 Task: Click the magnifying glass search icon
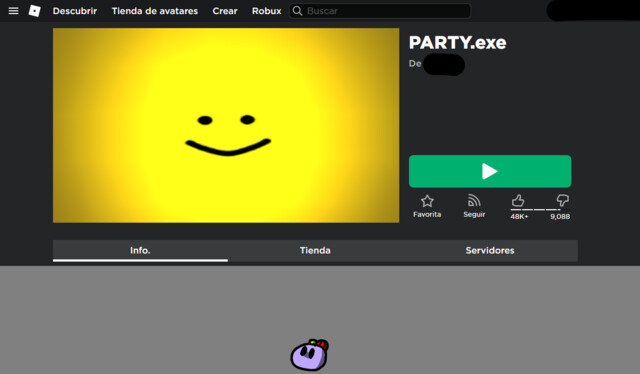(298, 11)
